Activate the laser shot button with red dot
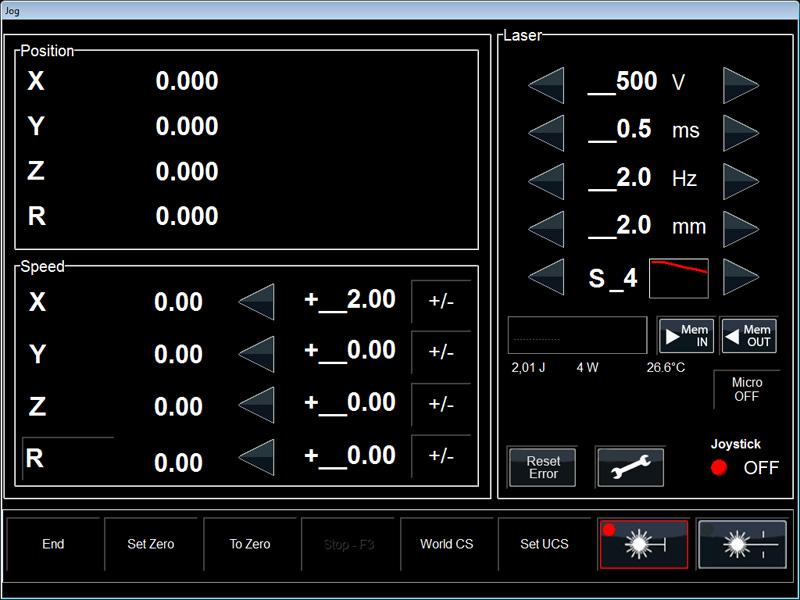This screenshot has width=800, height=600. 643,544
